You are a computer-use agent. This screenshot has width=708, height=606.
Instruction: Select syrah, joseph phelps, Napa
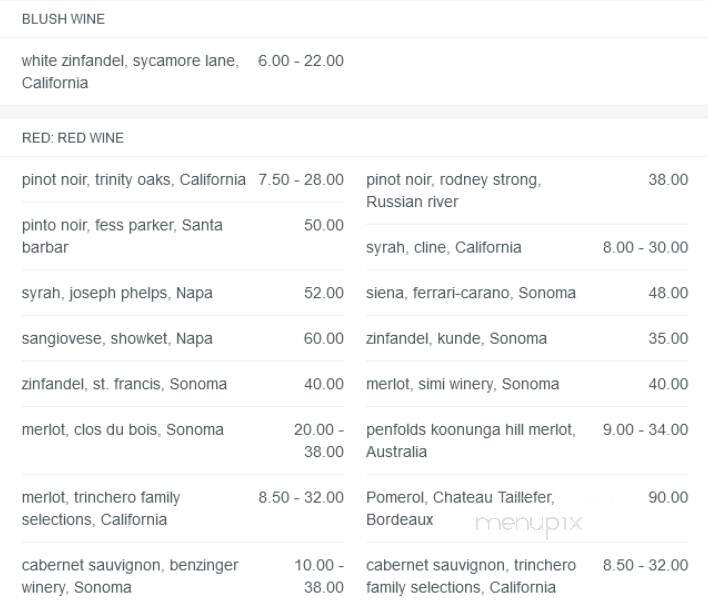click(x=117, y=293)
